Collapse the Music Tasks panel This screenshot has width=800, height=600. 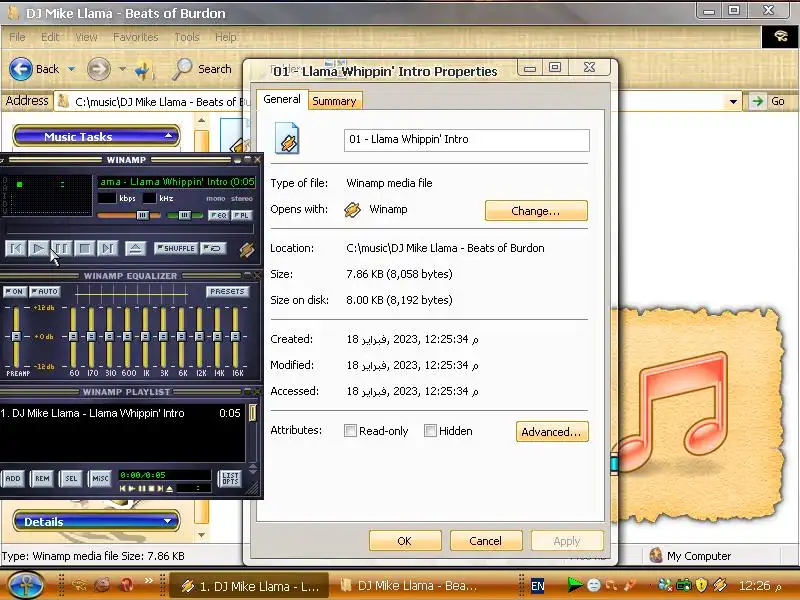[x=96, y=137]
